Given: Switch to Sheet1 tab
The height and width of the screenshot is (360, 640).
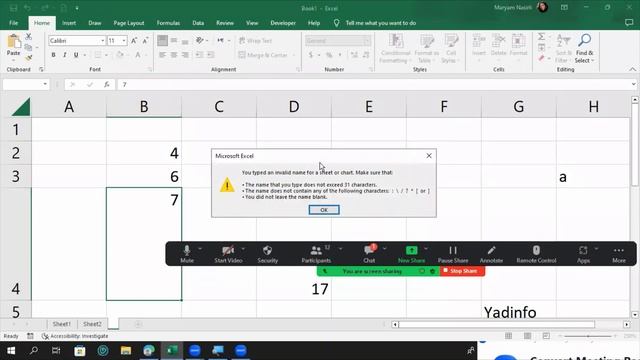Looking at the screenshot, I should [62, 324].
